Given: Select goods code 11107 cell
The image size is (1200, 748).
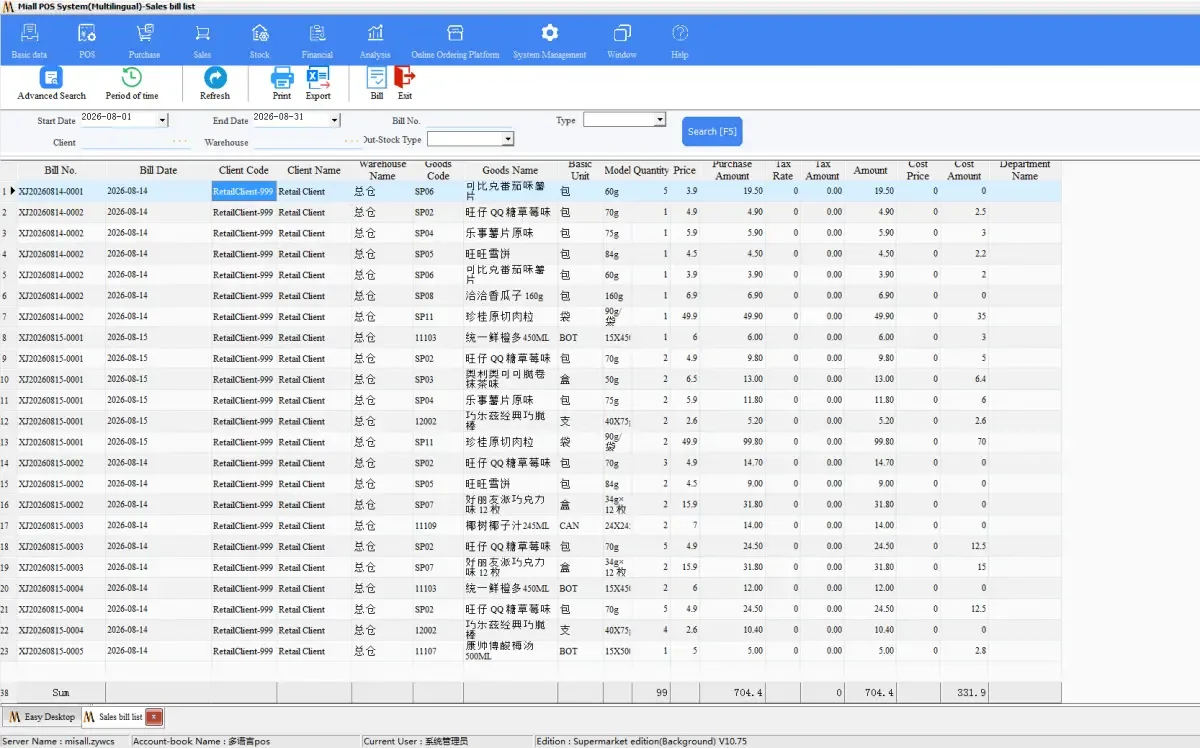Looking at the screenshot, I should (x=438, y=651).
